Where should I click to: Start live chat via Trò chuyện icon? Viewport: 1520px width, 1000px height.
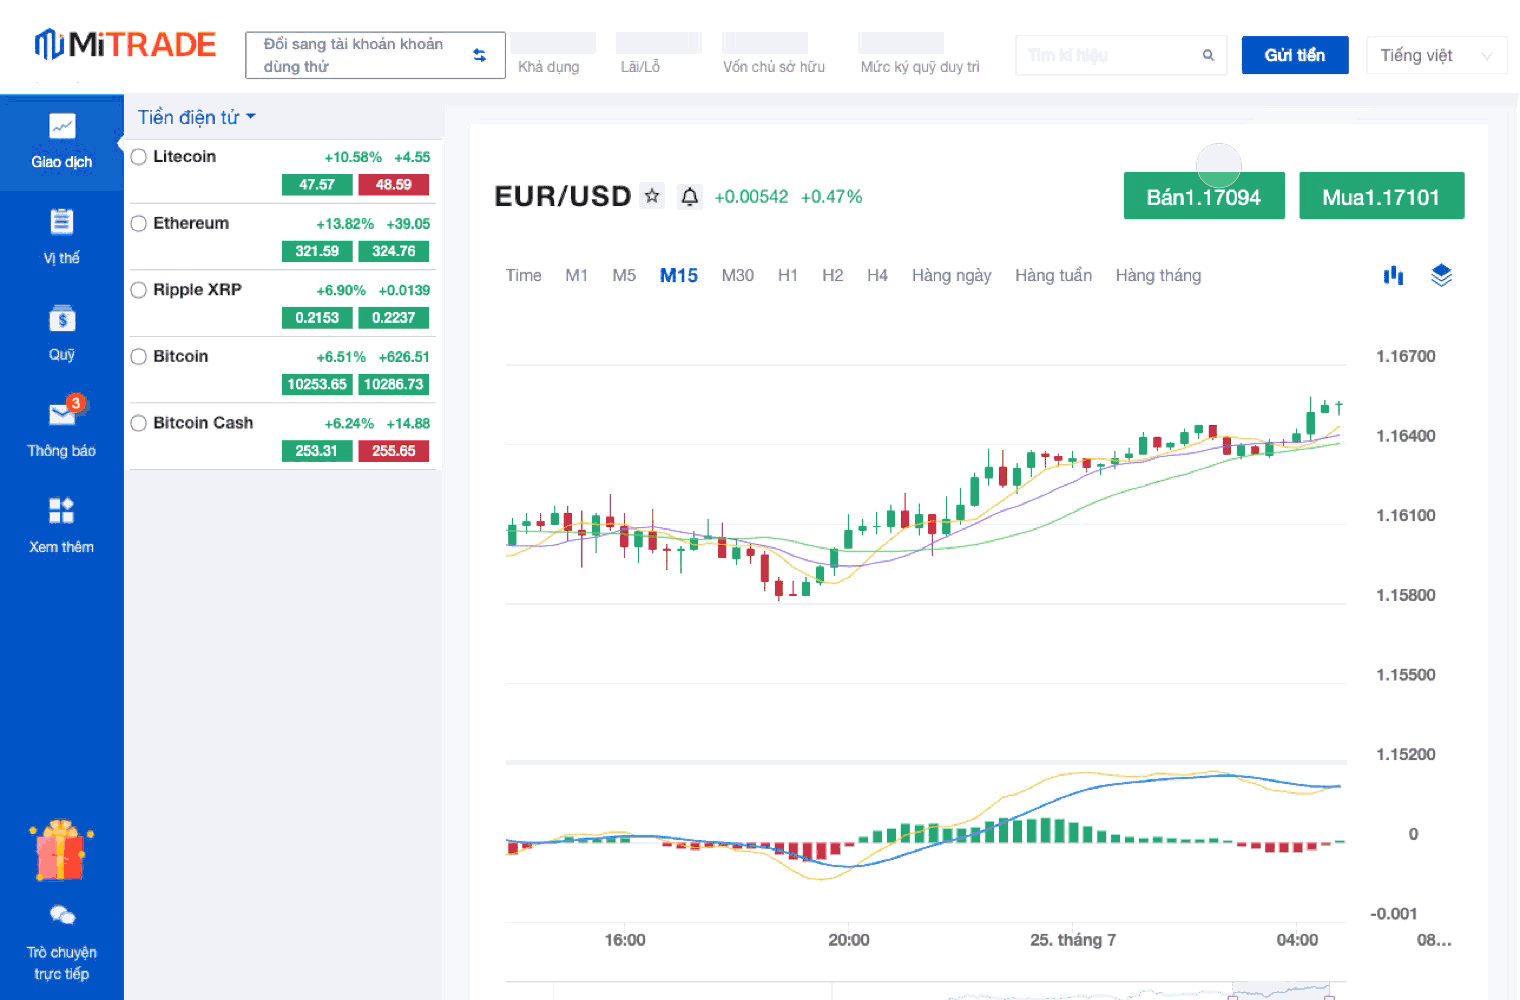click(x=62, y=915)
